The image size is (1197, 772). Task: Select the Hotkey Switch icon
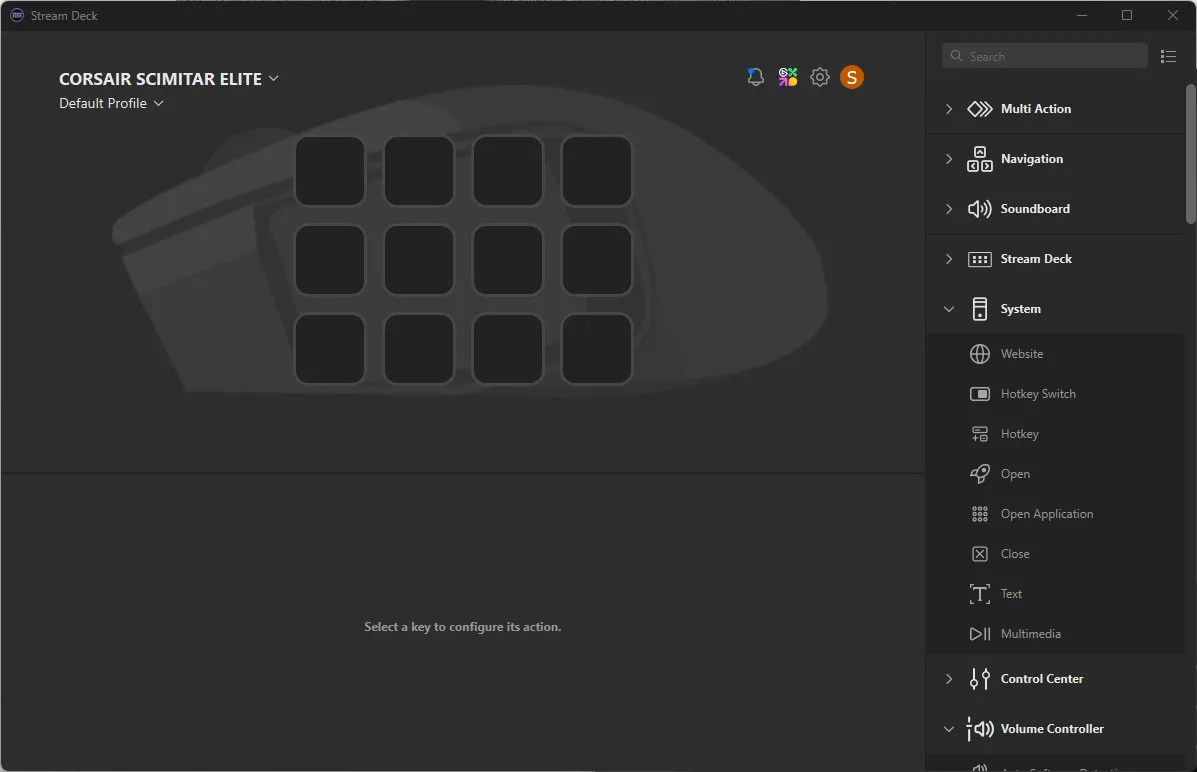pos(979,394)
